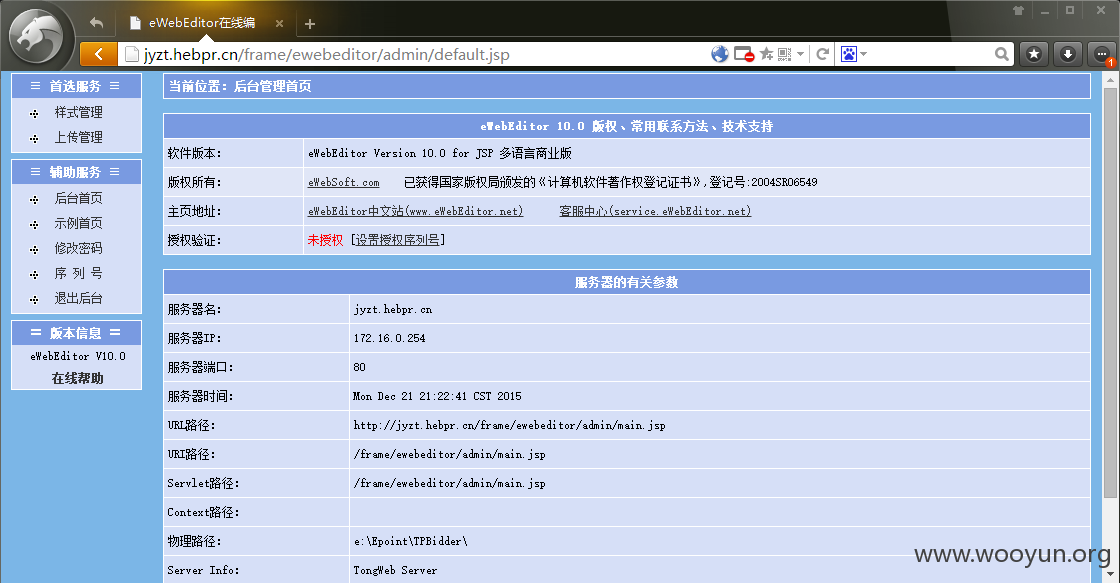The height and width of the screenshot is (583, 1120).
Task: Click the globe icon in the address bar
Action: 720,54
